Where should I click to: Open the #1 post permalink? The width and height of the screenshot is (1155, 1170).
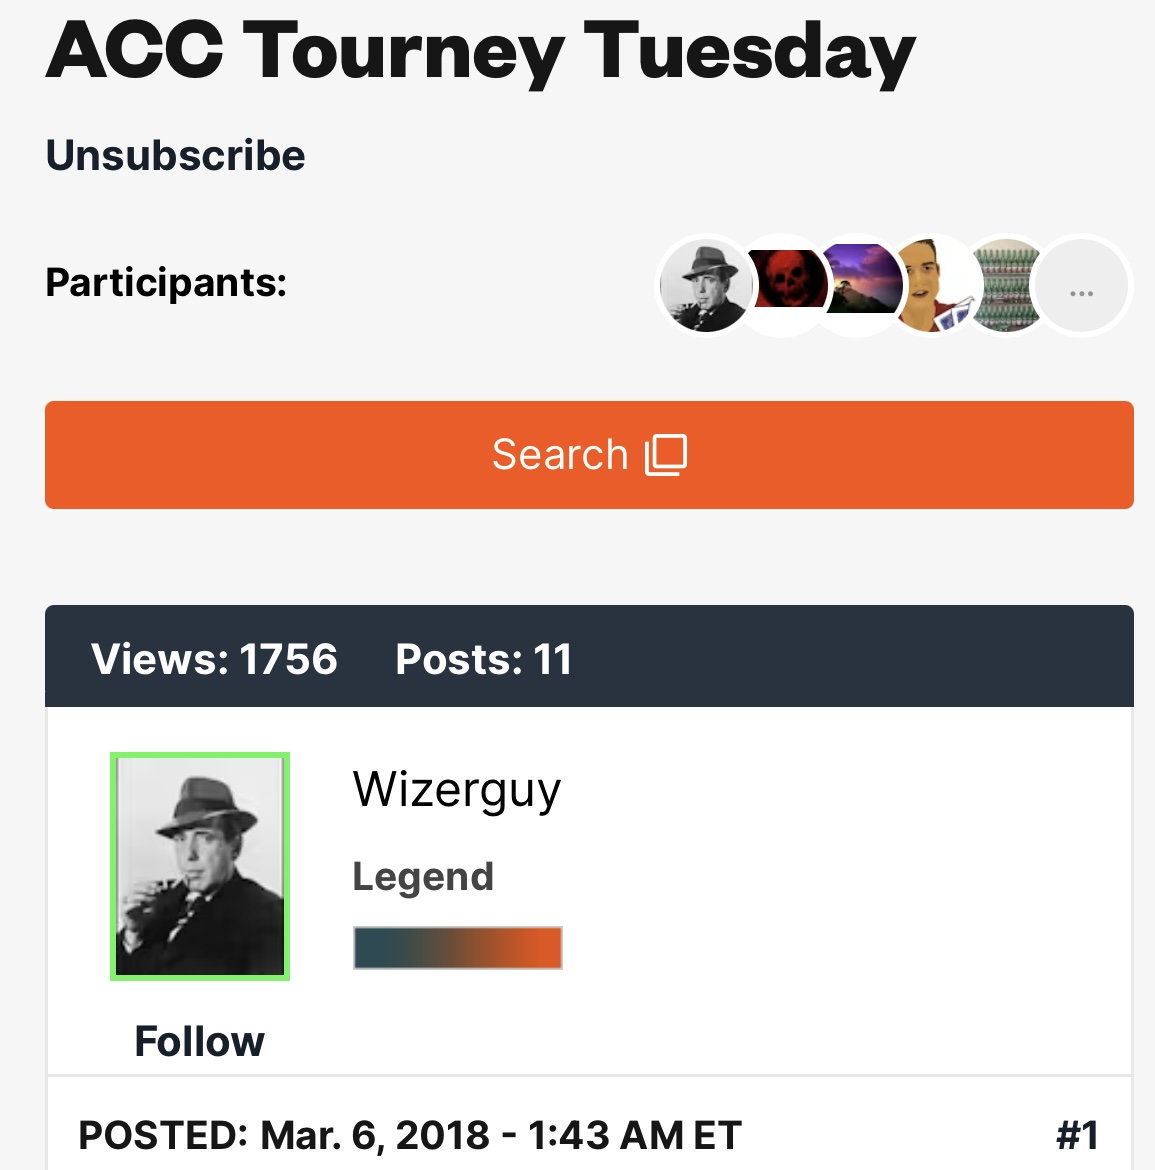pos(1077,1135)
